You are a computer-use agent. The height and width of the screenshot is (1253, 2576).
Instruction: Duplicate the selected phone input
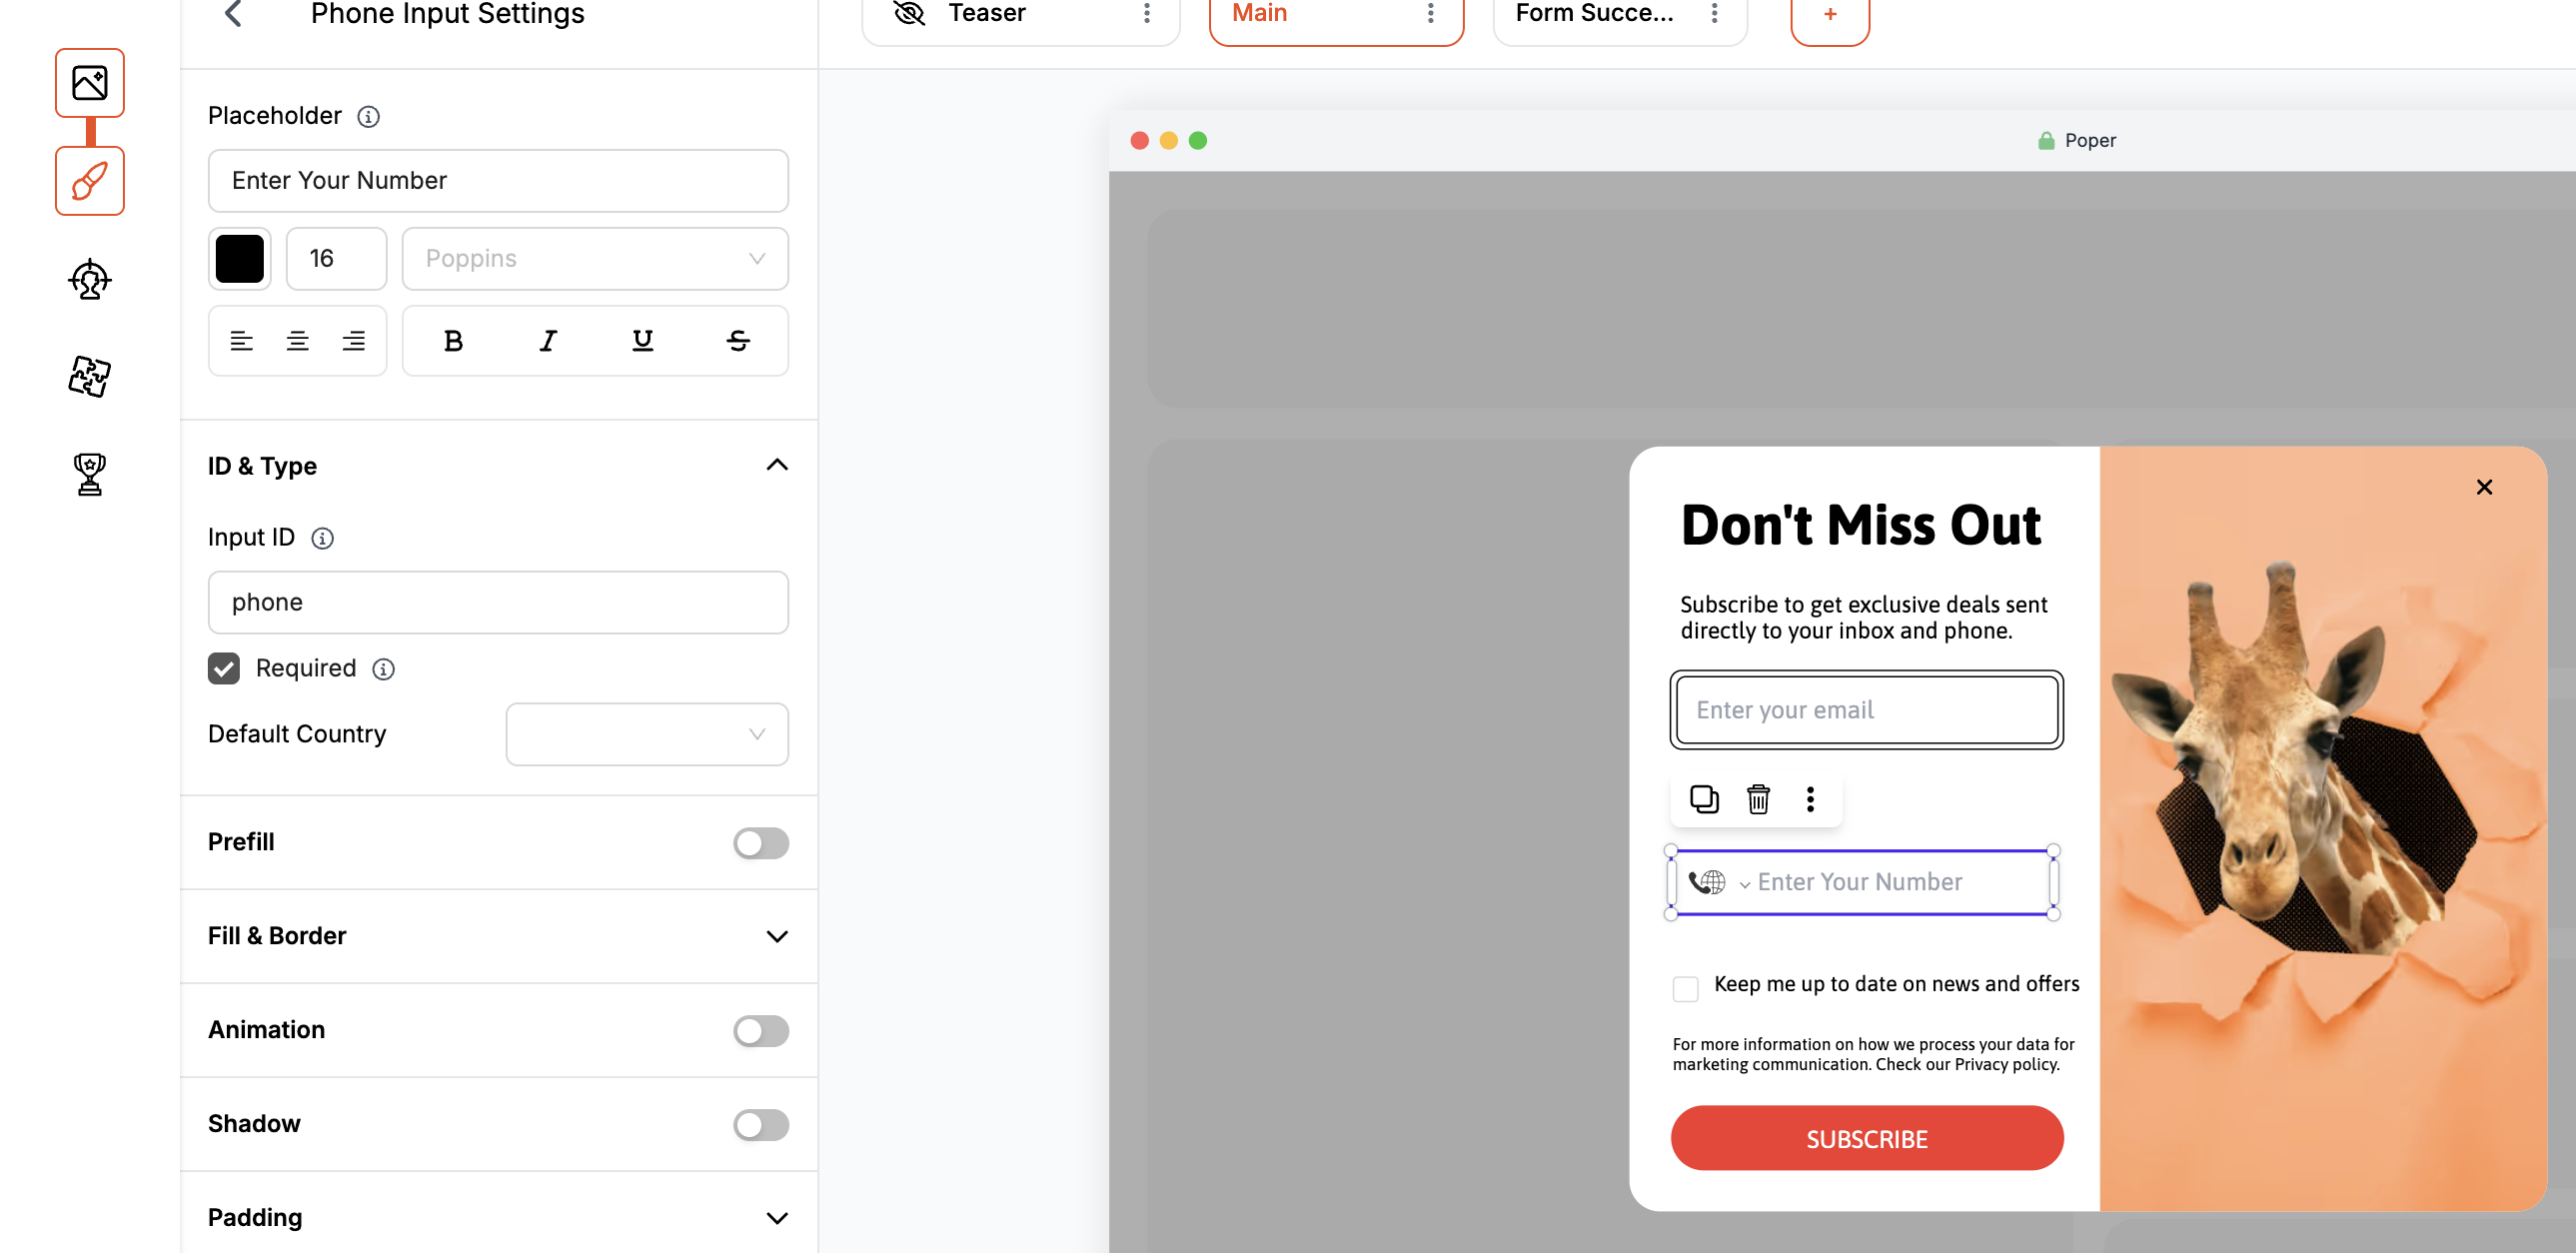click(x=1703, y=799)
